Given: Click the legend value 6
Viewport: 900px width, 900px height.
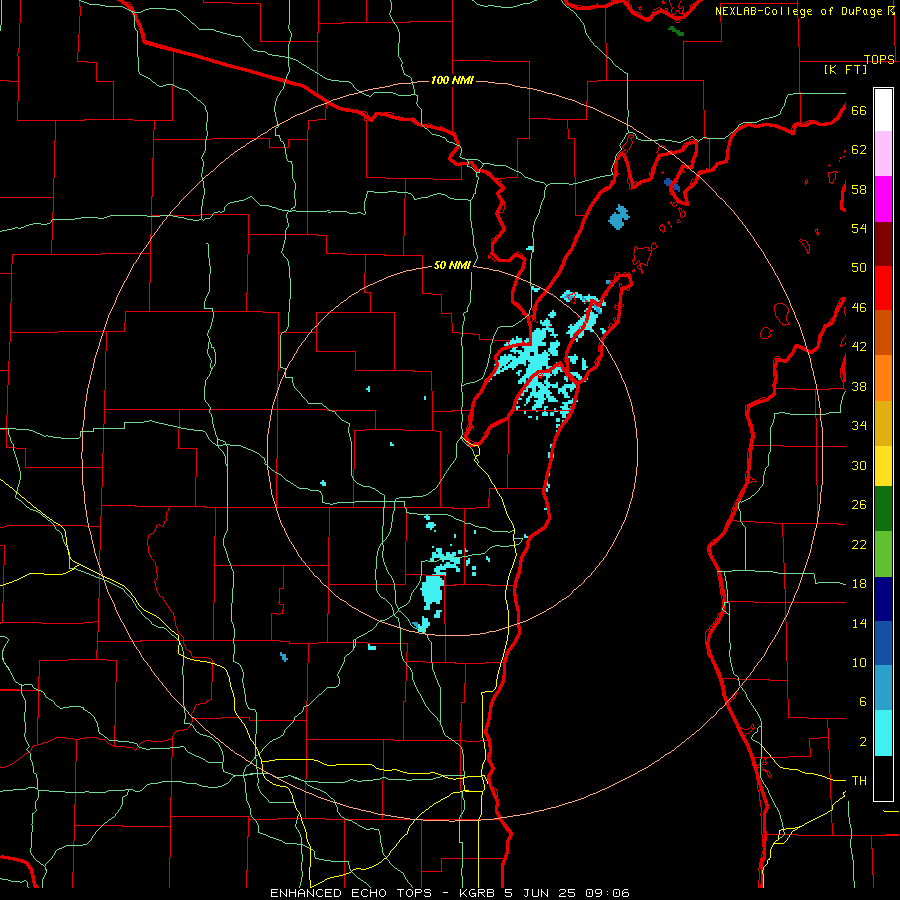Looking at the screenshot, I should coord(862,702).
